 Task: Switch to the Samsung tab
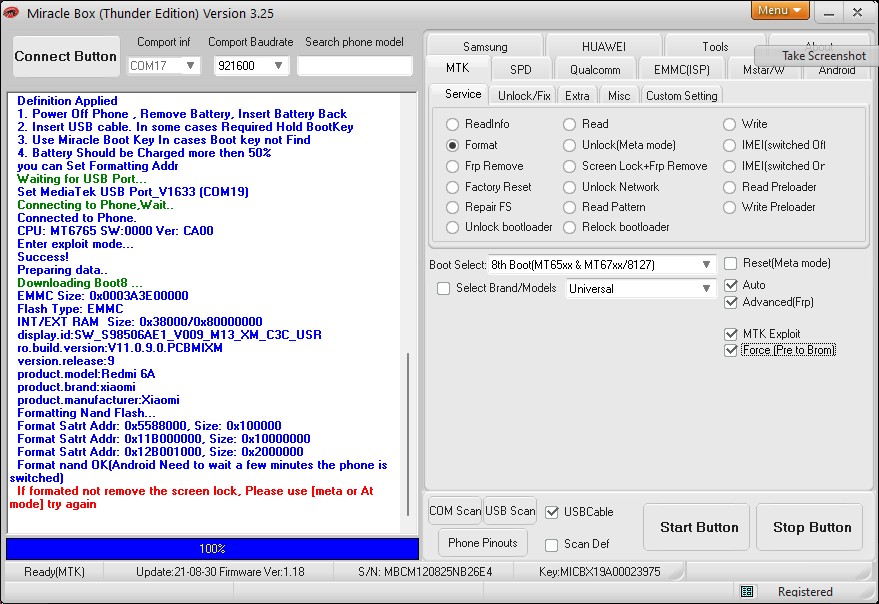[x=485, y=47]
